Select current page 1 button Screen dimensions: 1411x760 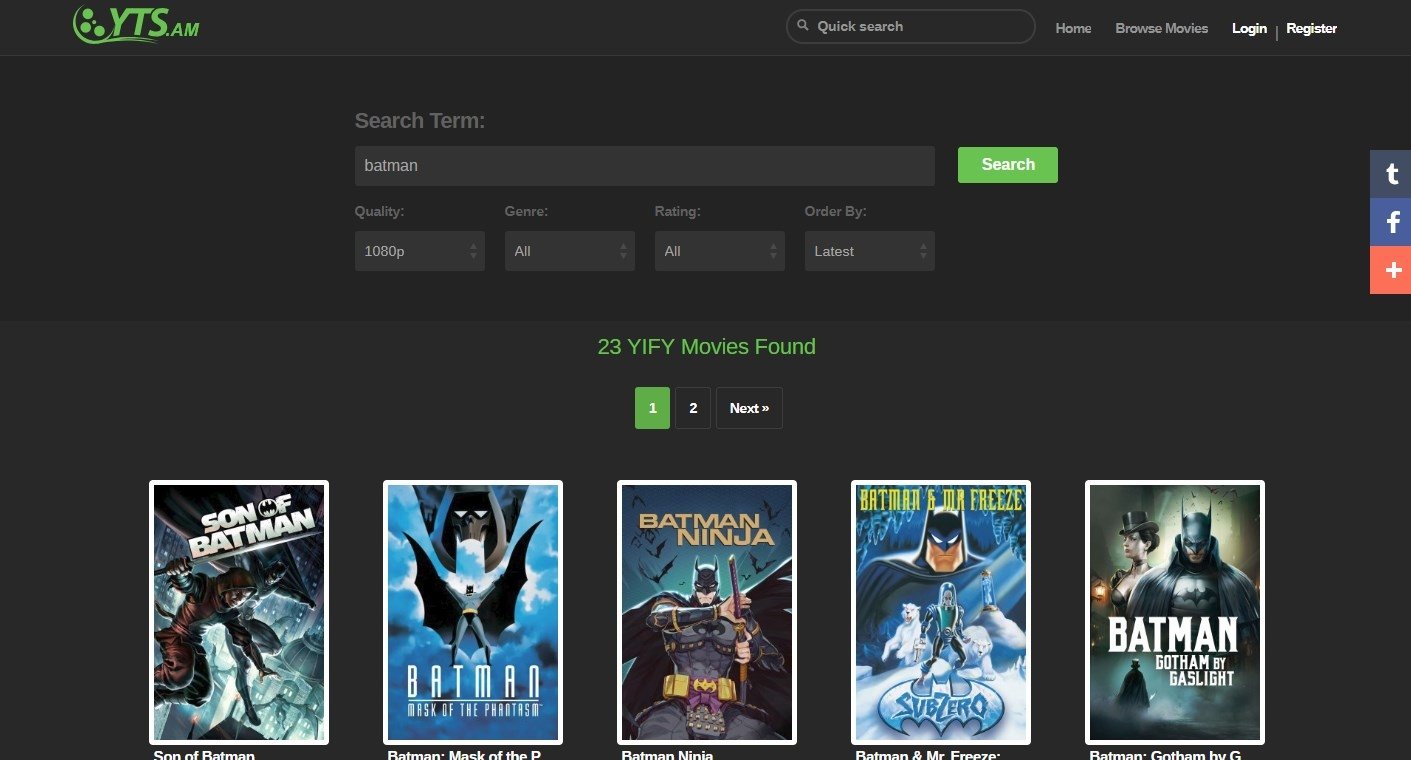pos(652,408)
